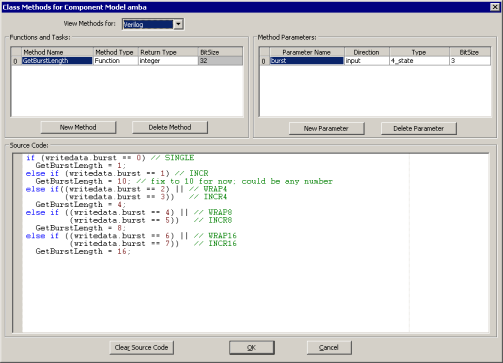Click the Direction column header
Screen dimensions: 503x363
[x=367, y=52]
